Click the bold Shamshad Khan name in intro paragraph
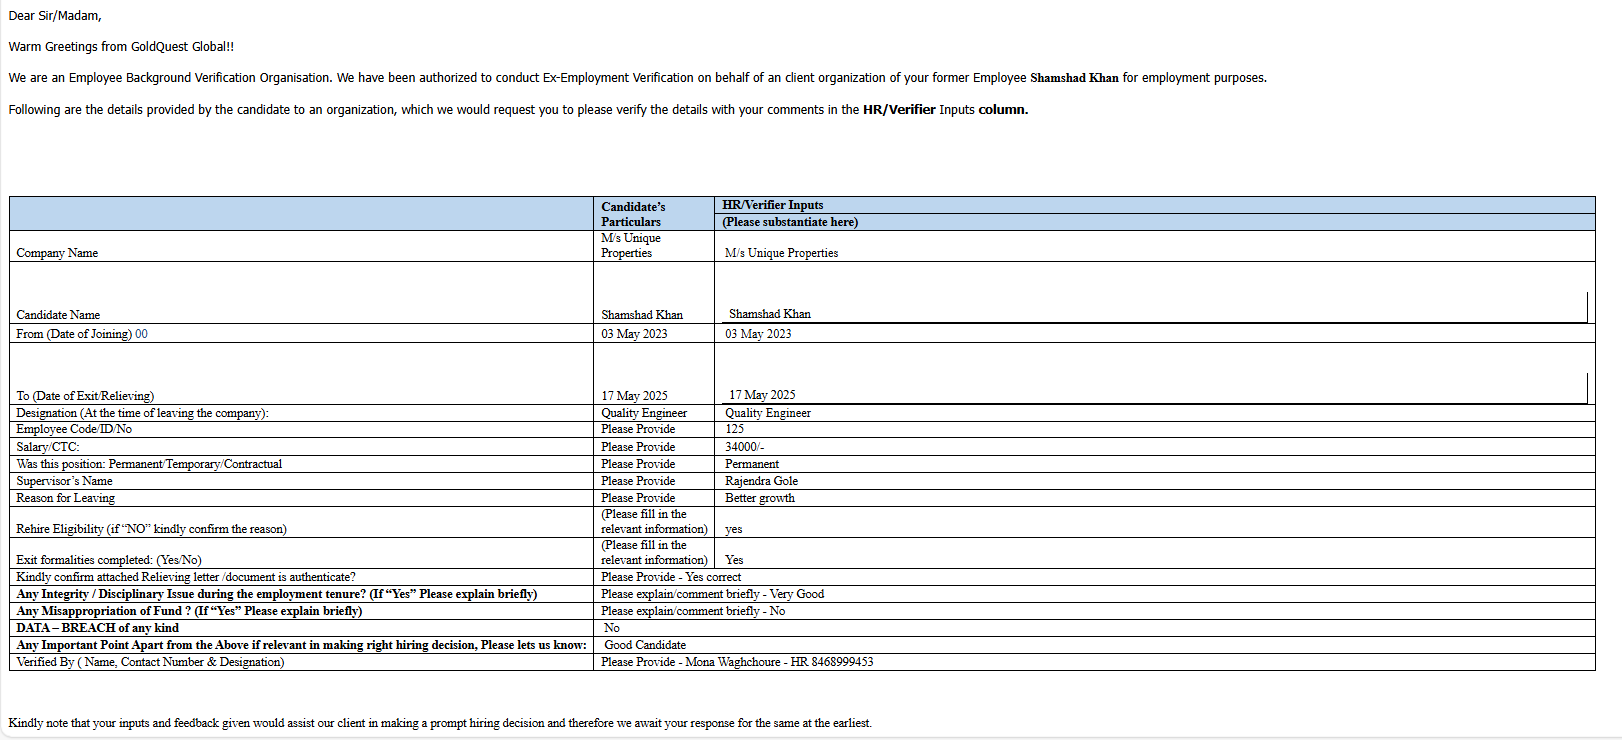Viewport: 1622px width, 740px height. click(x=1073, y=78)
